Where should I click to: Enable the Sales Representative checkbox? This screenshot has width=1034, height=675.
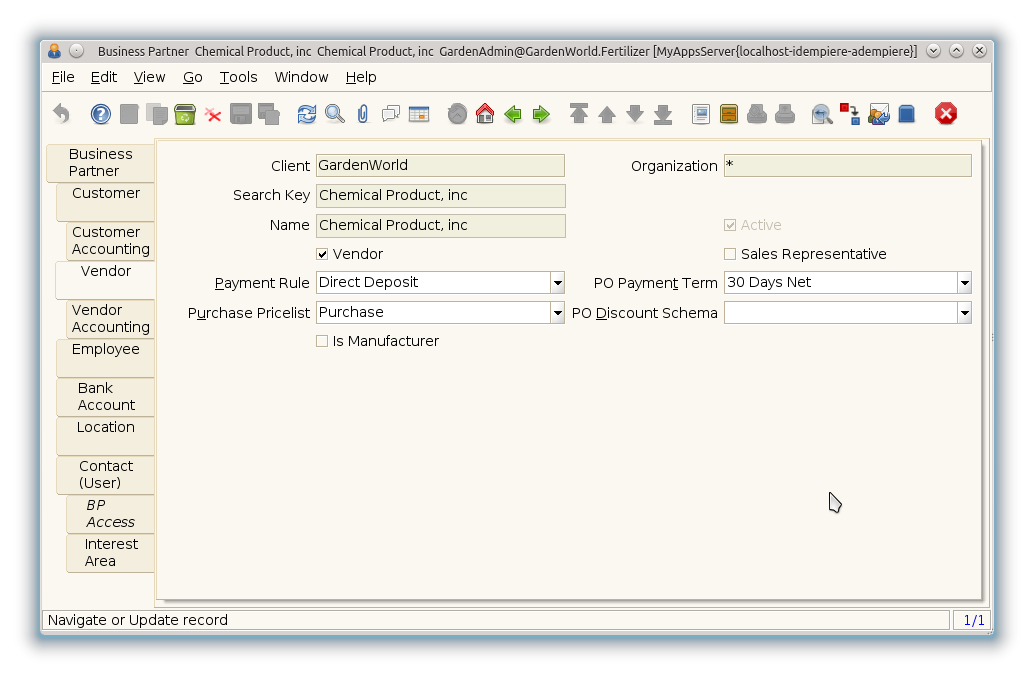pyautogui.click(x=730, y=254)
